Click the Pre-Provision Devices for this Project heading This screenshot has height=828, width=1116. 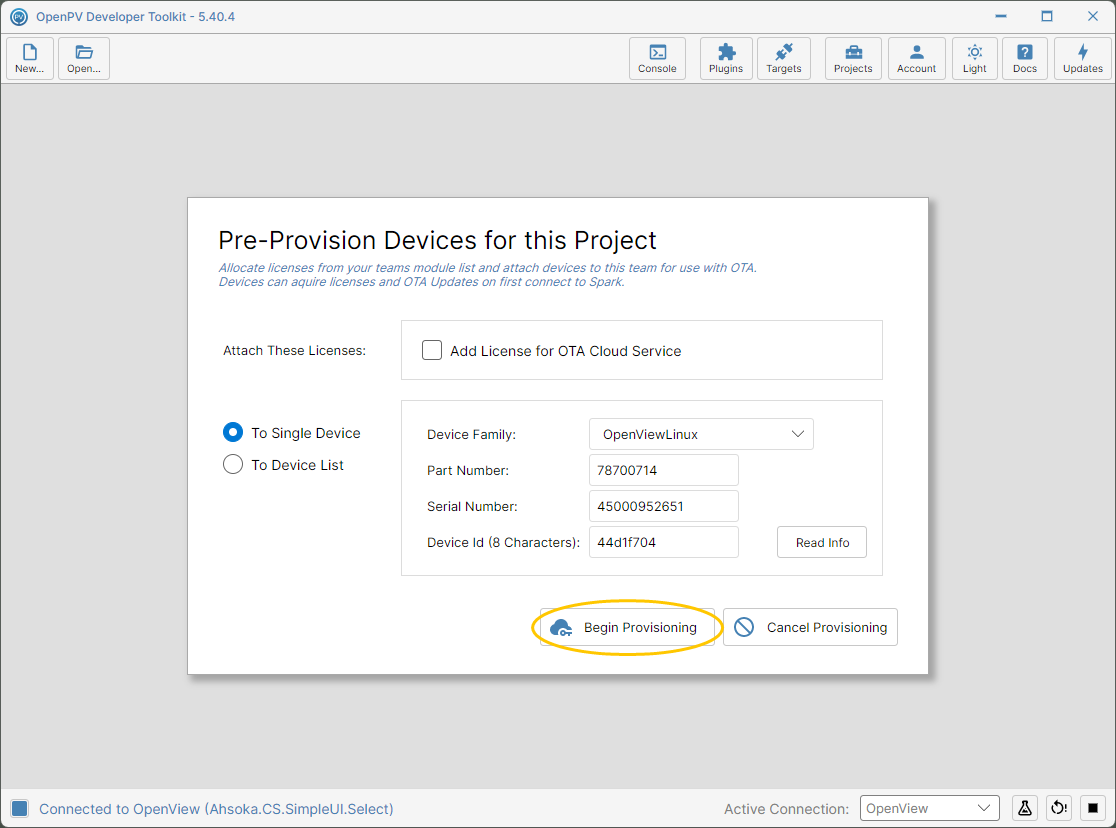click(437, 241)
